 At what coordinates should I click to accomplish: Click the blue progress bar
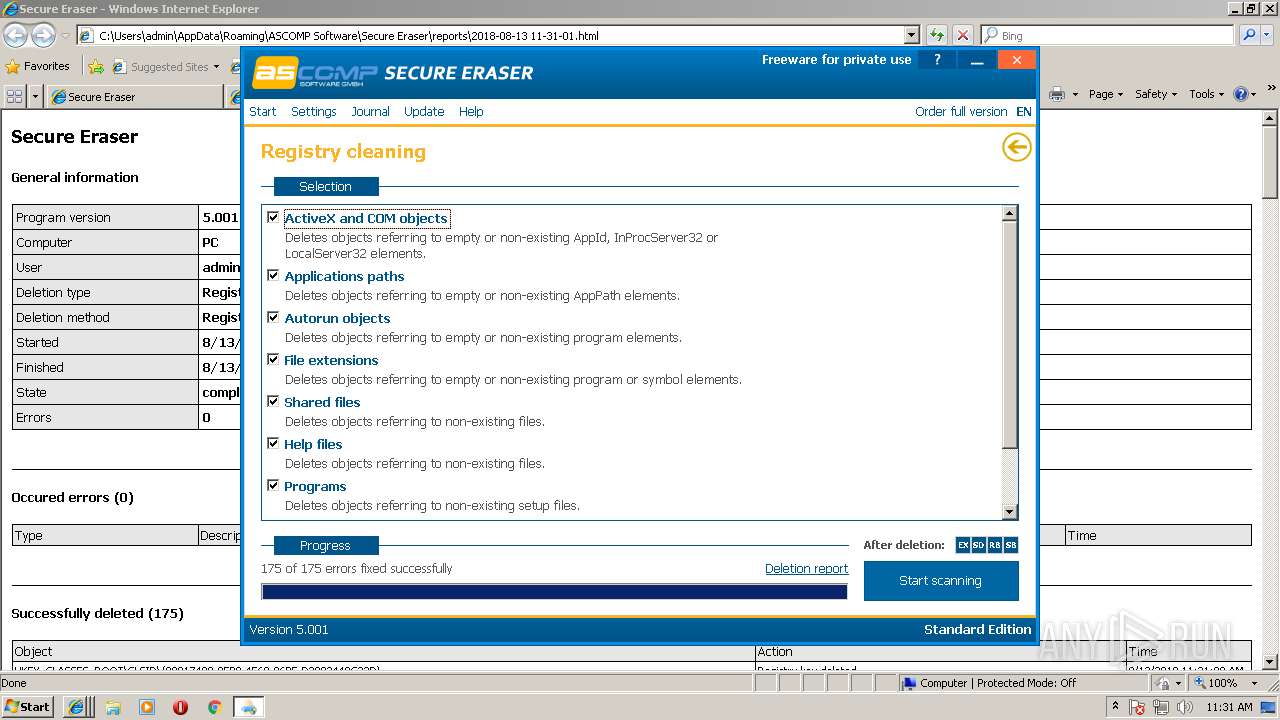click(554, 591)
